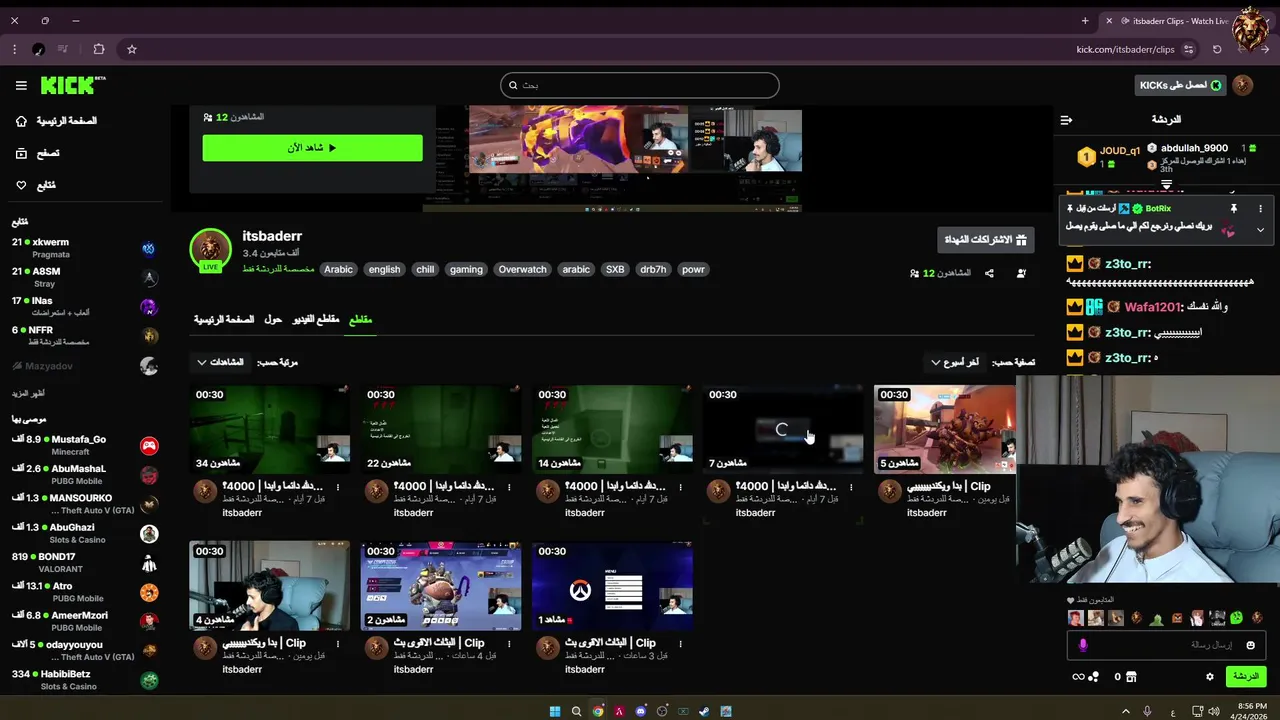Image resolution: width=1280 pixels, height=720 pixels.
Task: Collapse the chat panel with arrow icon
Action: [x=1066, y=120]
